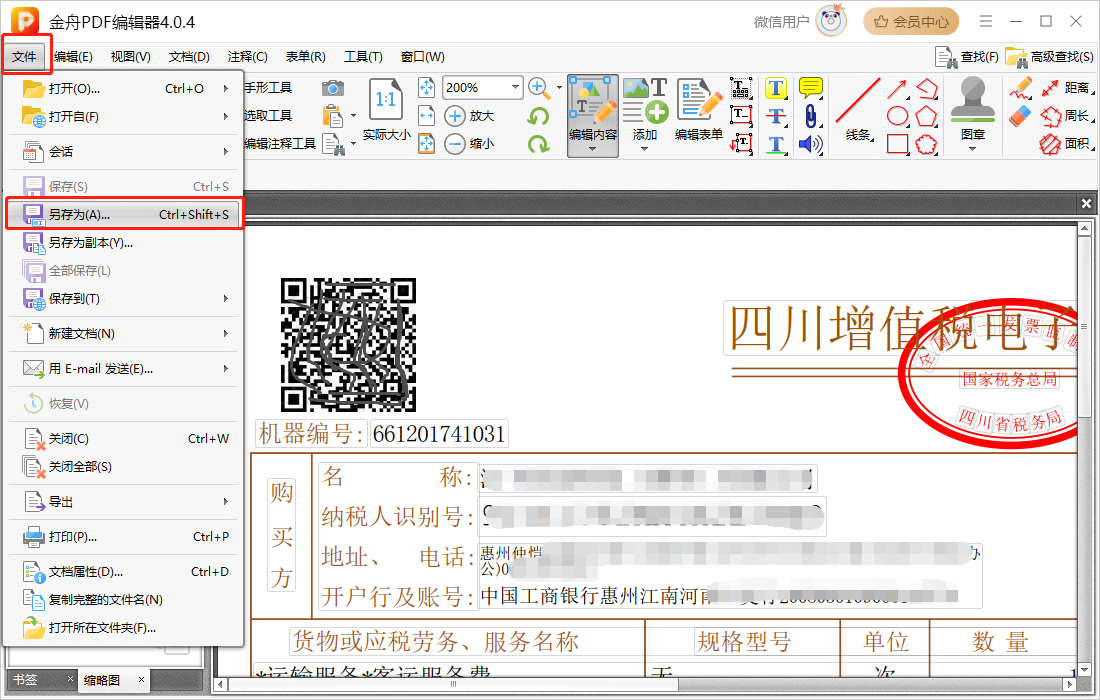
Task: Expand the 图章 stamp dropdown arrow
Action: [972, 149]
